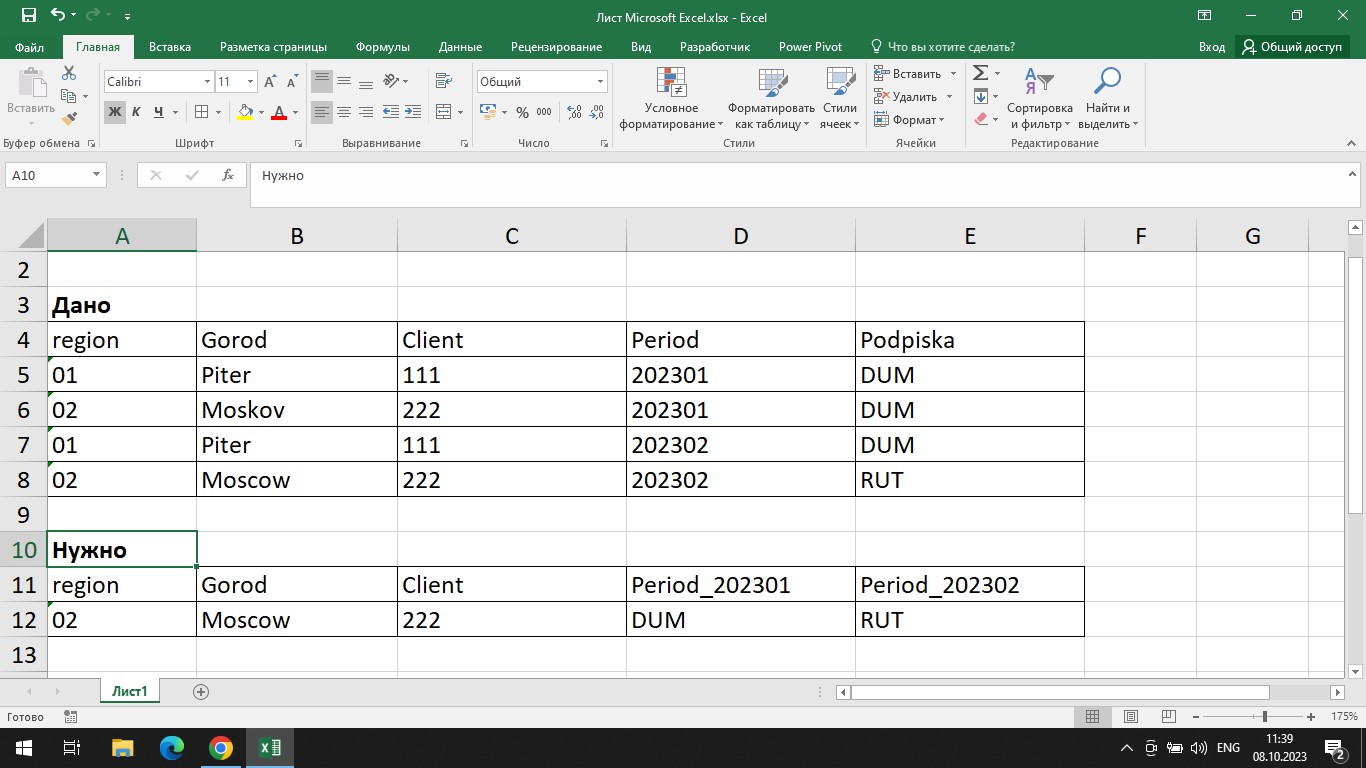Click the yellow fill color swatch
The width and height of the screenshot is (1366, 768).
(245, 112)
